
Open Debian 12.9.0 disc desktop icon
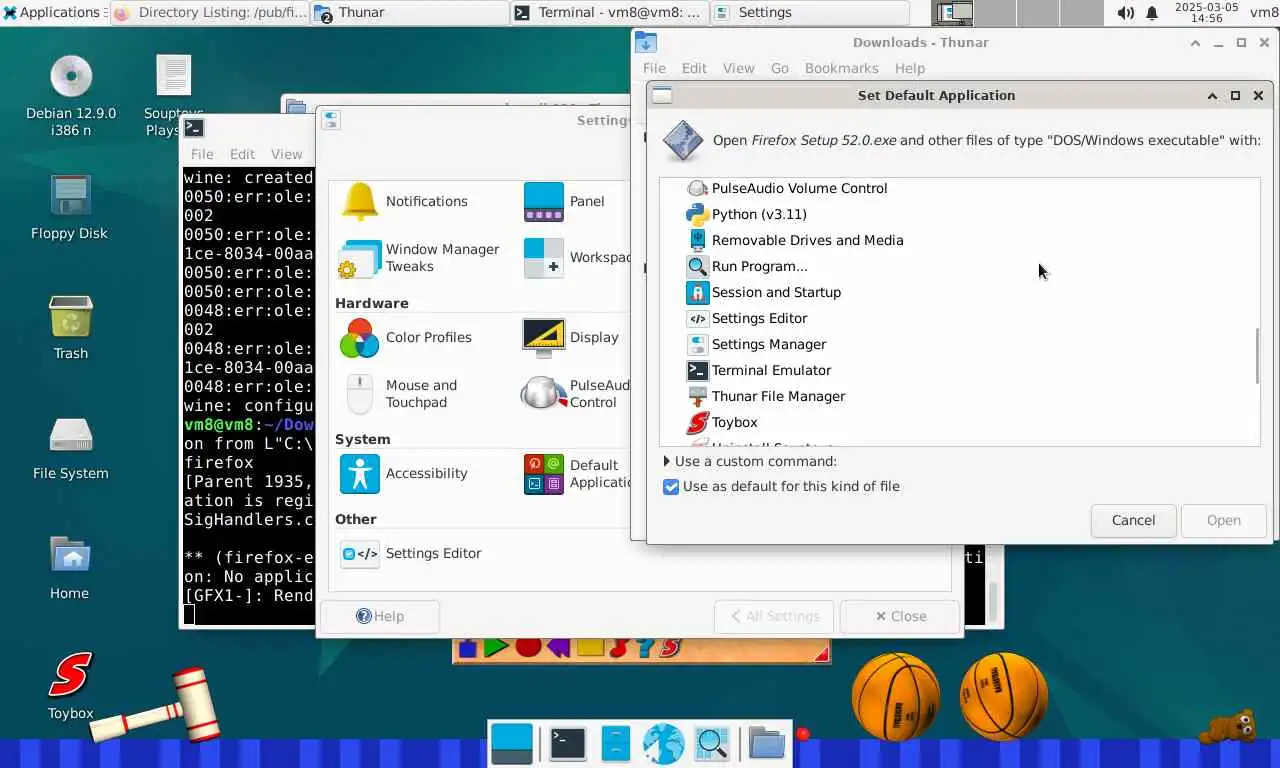pos(71,77)
